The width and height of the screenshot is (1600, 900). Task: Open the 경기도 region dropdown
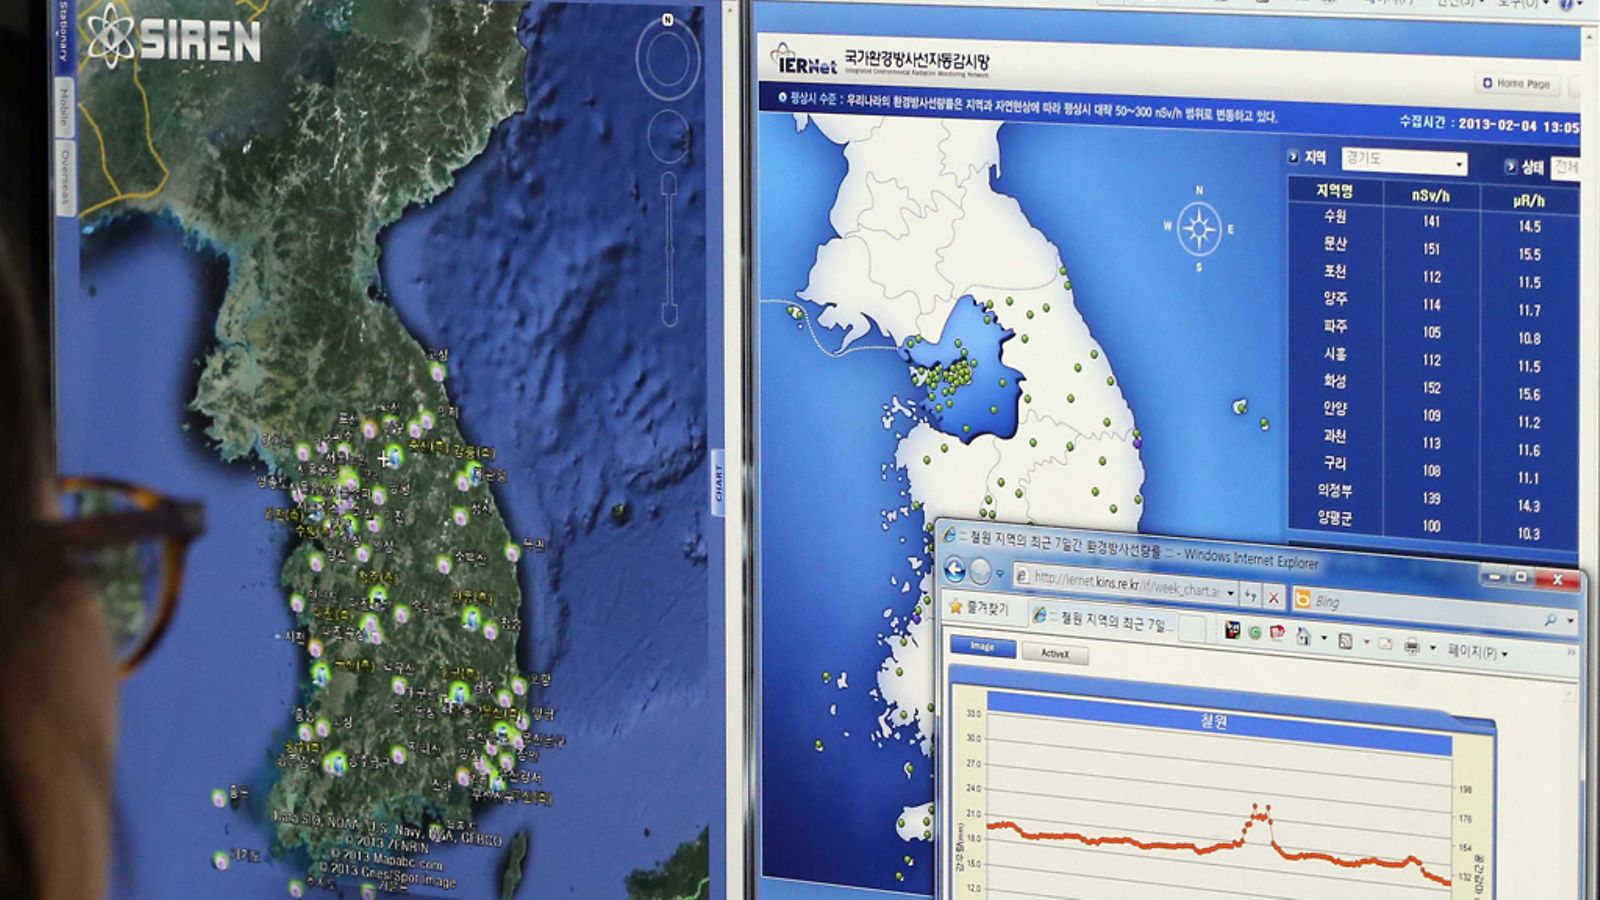click(x=1404, y=161)
